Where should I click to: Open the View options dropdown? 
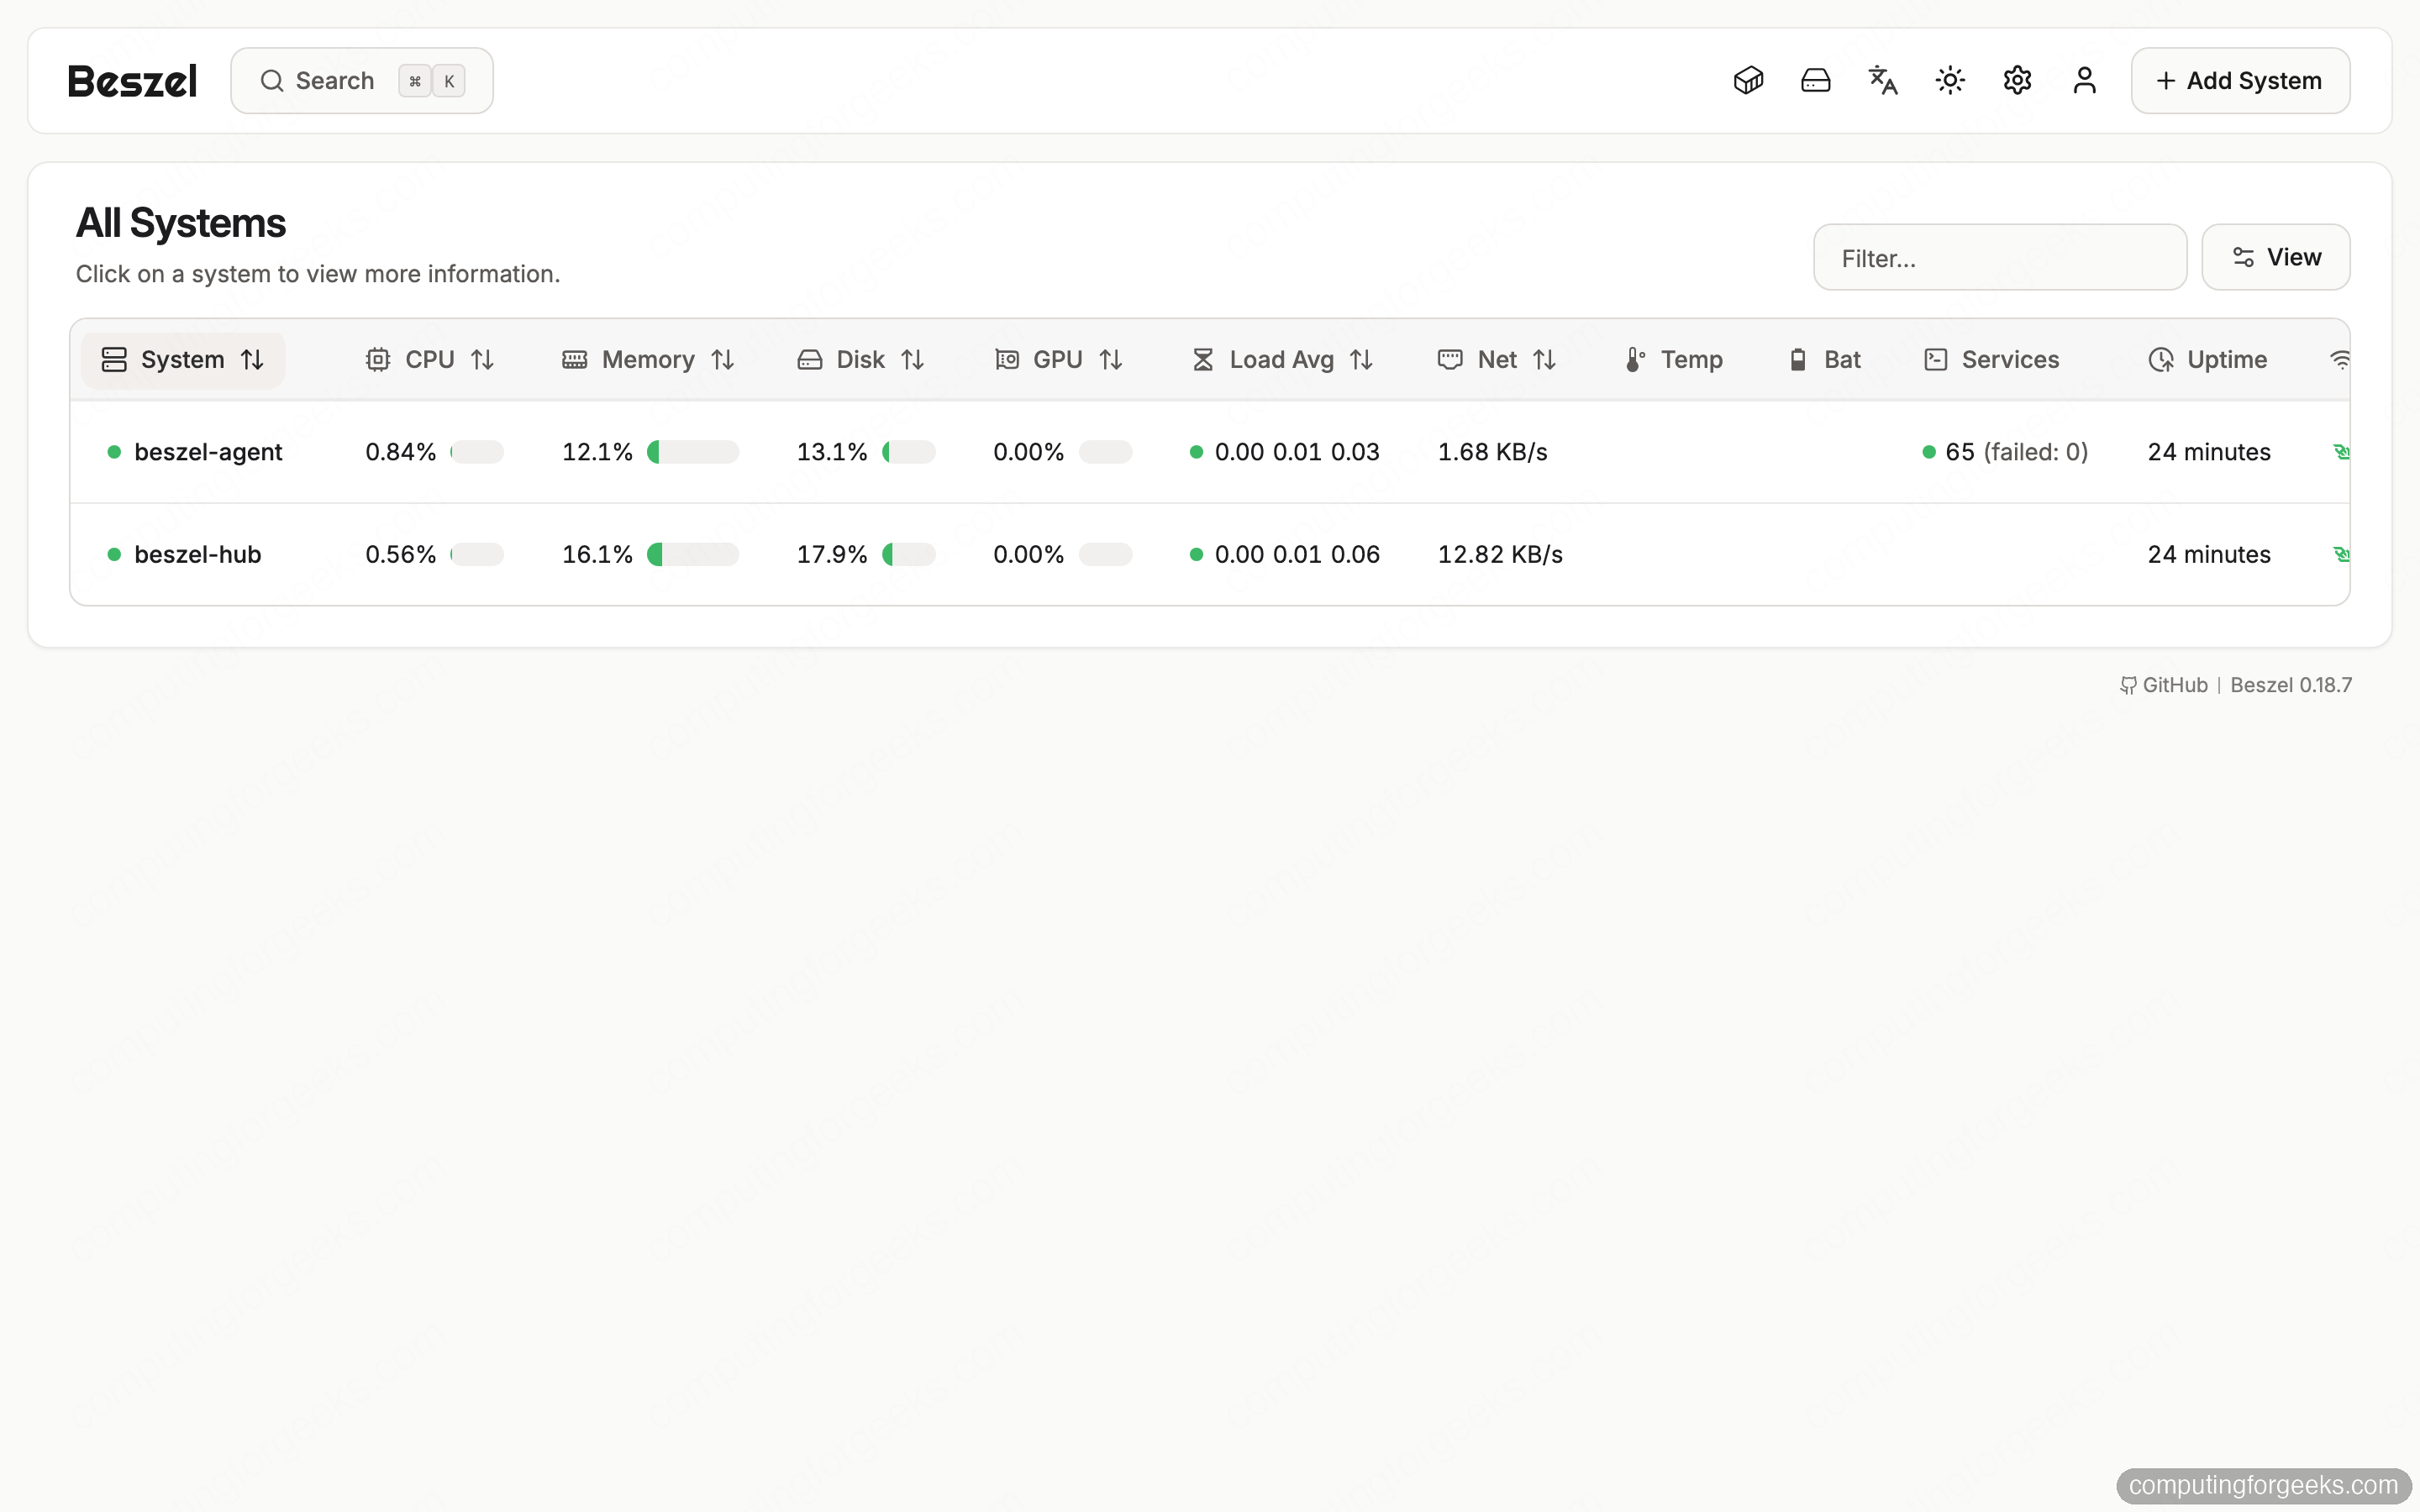pyautogui.click(x=2275, y=257)
